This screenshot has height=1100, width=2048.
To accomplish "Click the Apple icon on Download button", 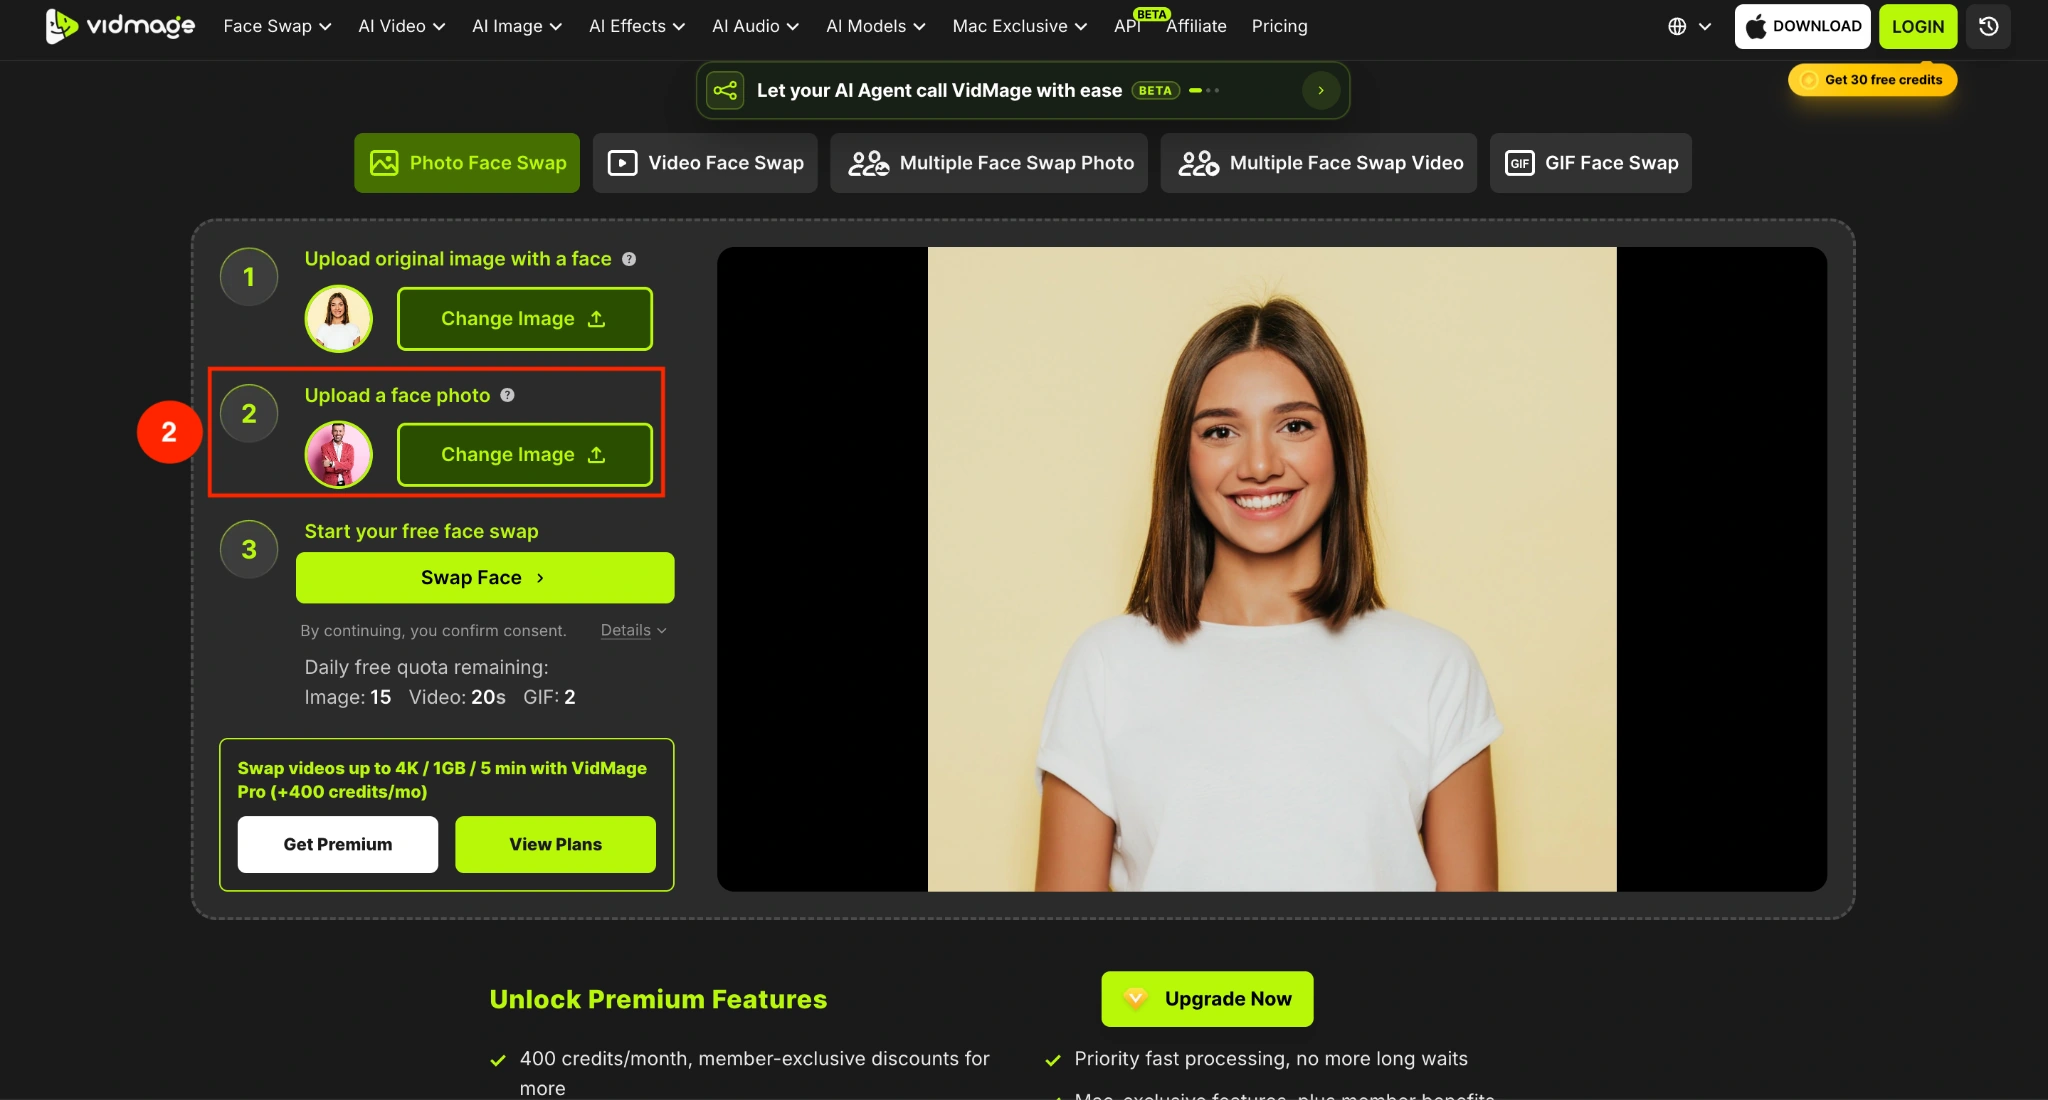I will coord(1756,27).
